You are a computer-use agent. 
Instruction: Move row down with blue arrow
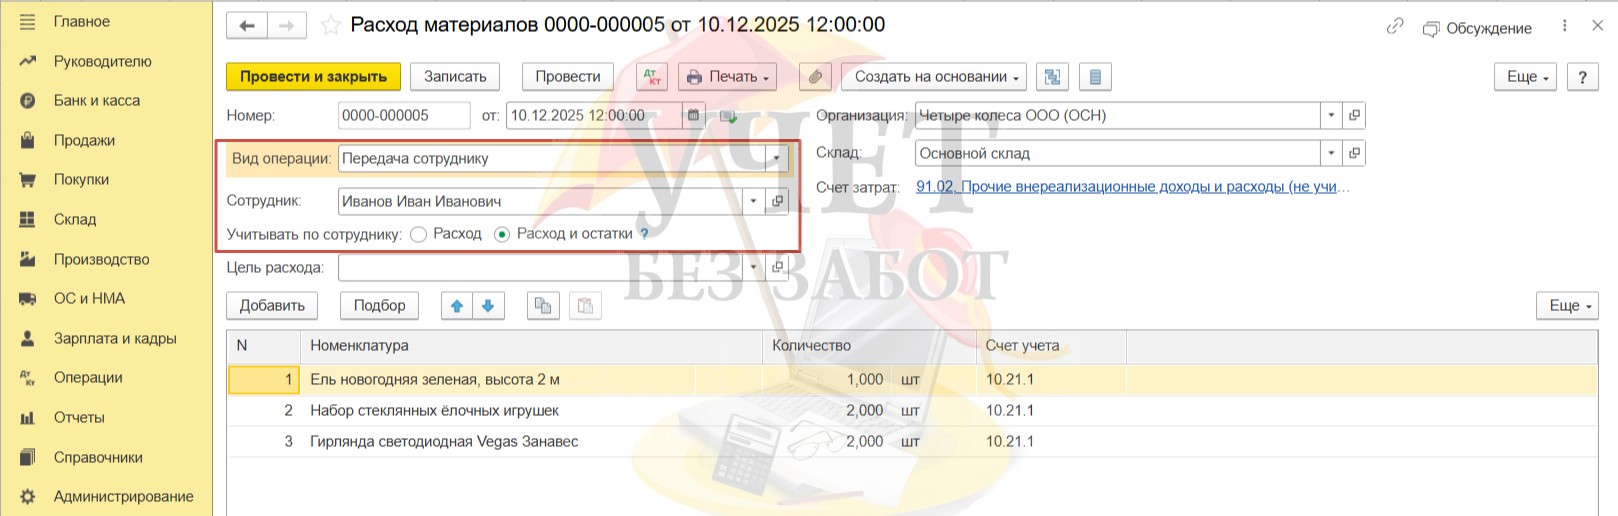488,306
